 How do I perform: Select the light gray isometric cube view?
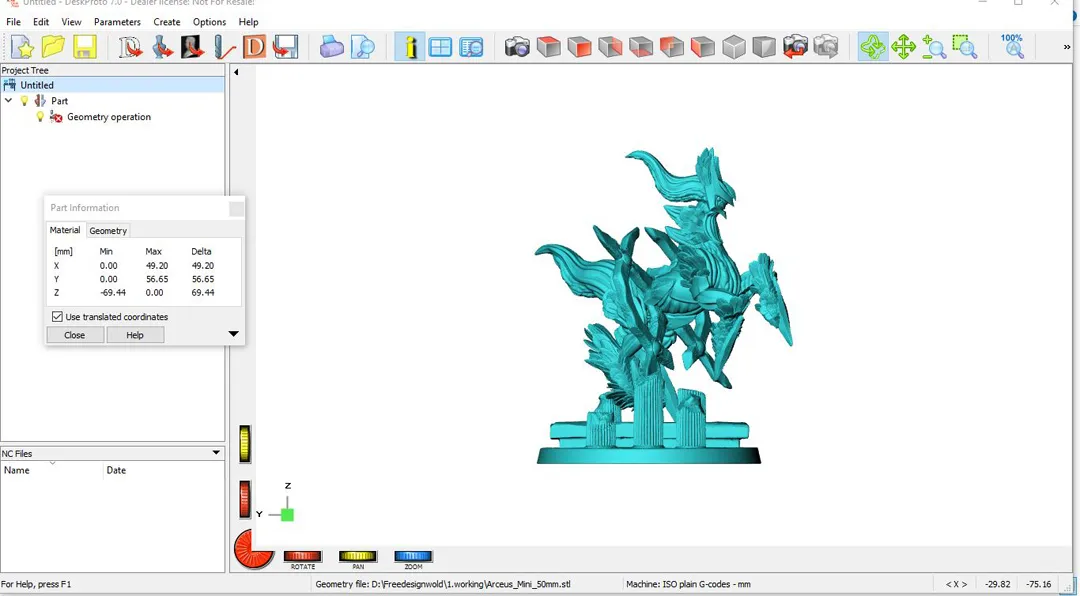pos(734,47)
